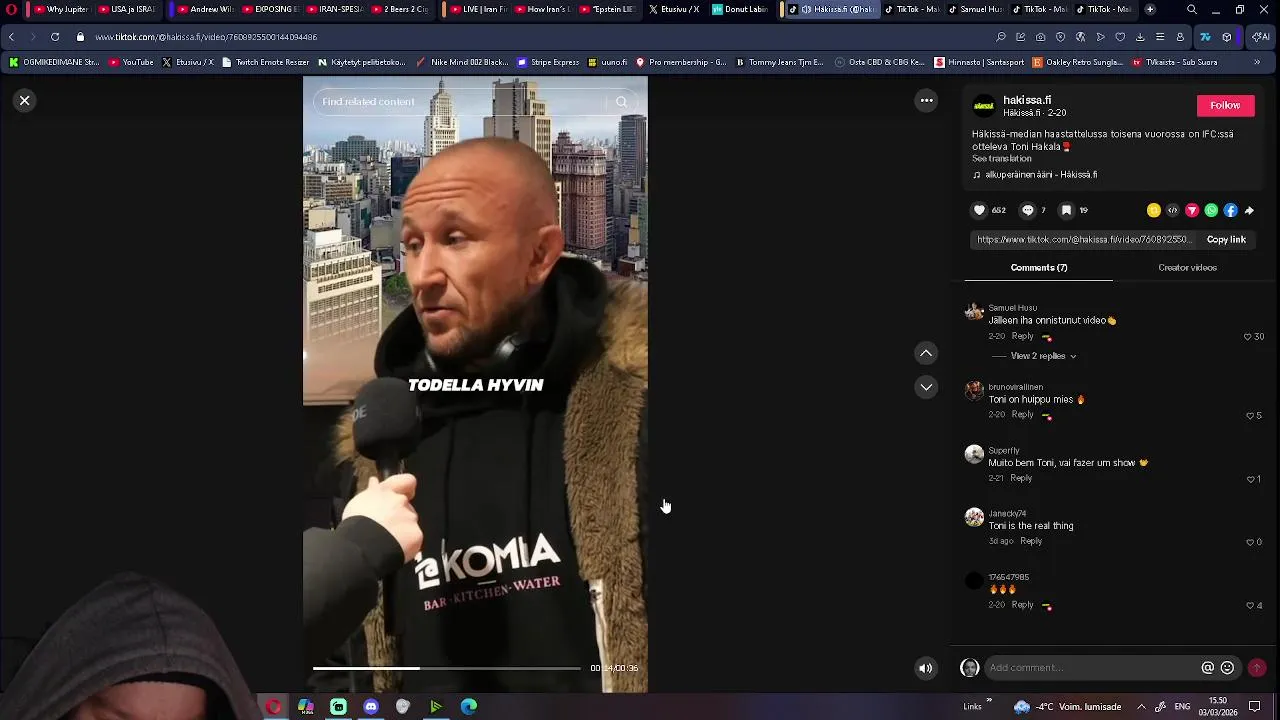Search related content magnifier icon
This screenshot has width=1280, height=720.
click(621, 101)
